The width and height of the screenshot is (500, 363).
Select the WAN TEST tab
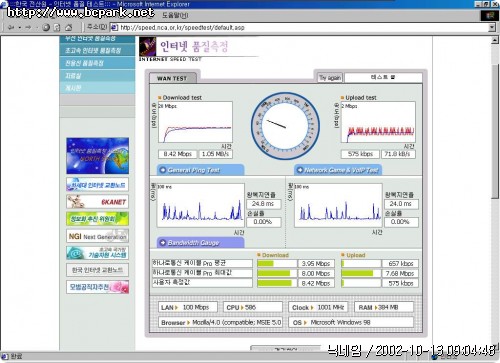tap(172, 78)
